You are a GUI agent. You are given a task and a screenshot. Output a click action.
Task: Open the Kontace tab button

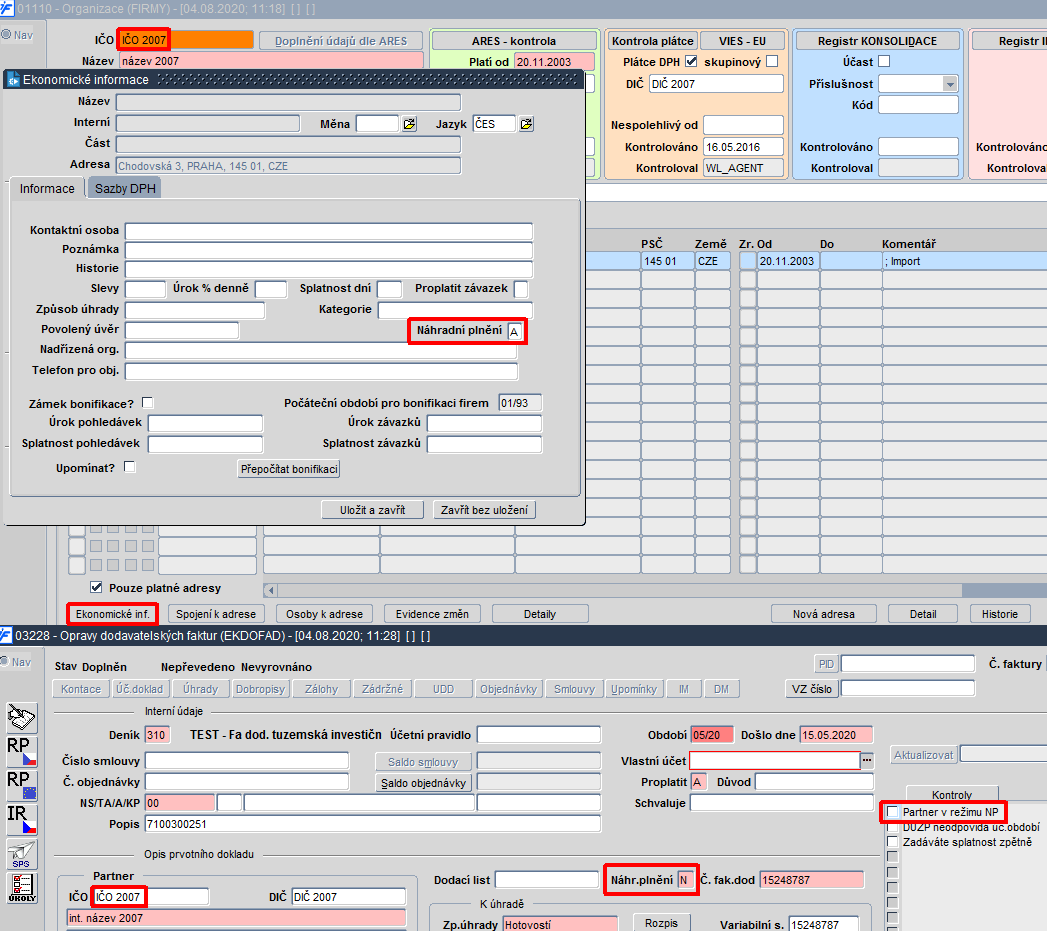[x=81, y=689]
